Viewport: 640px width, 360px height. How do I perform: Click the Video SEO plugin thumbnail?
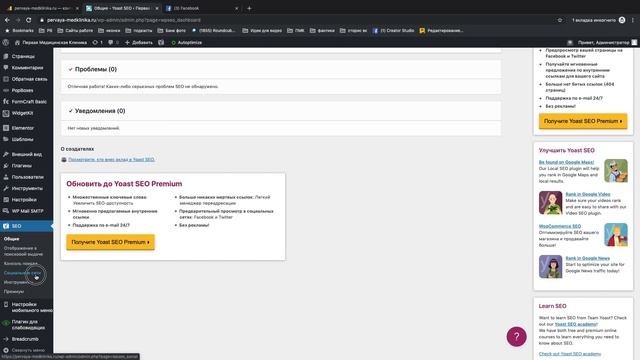click(x=551, y=203)
